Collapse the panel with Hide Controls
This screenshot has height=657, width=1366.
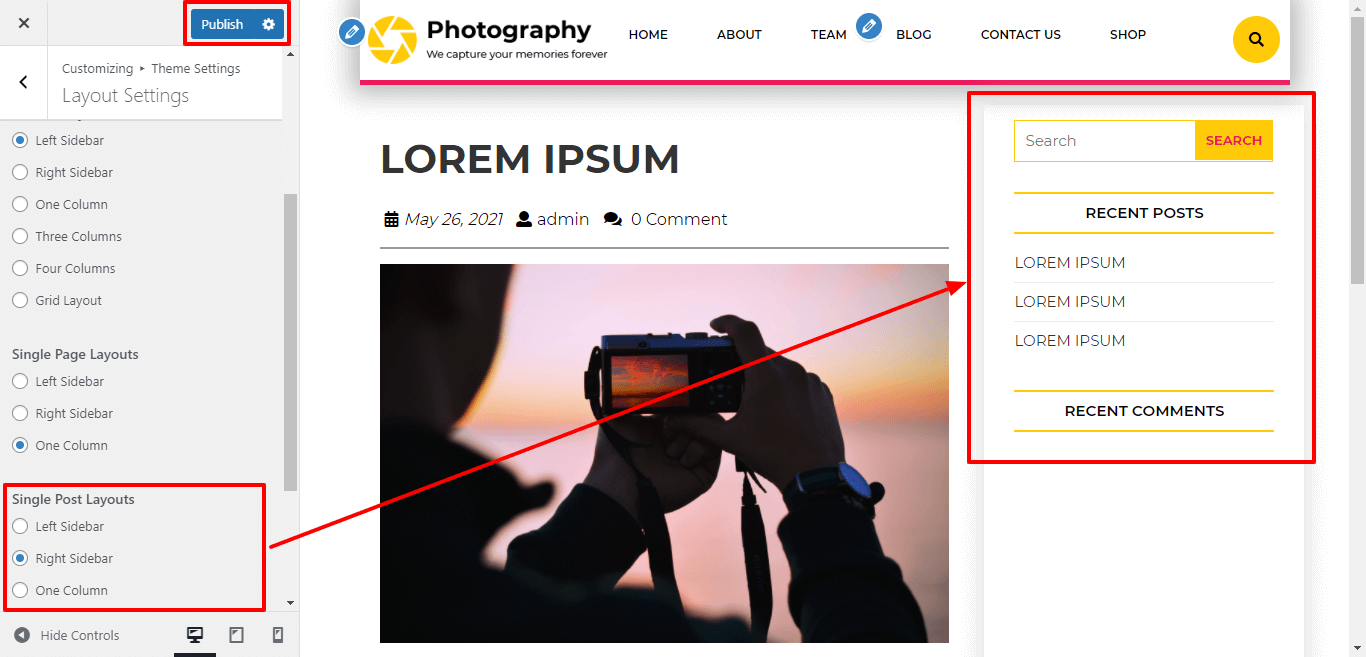coord(67,635)
